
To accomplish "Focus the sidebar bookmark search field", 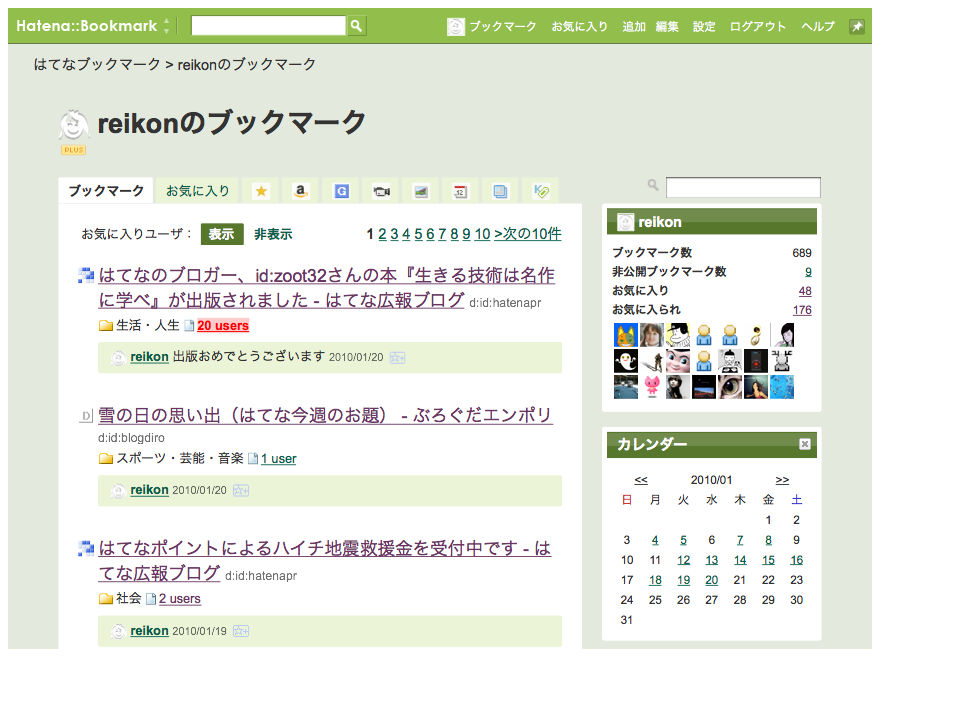I will coord(743,187).
